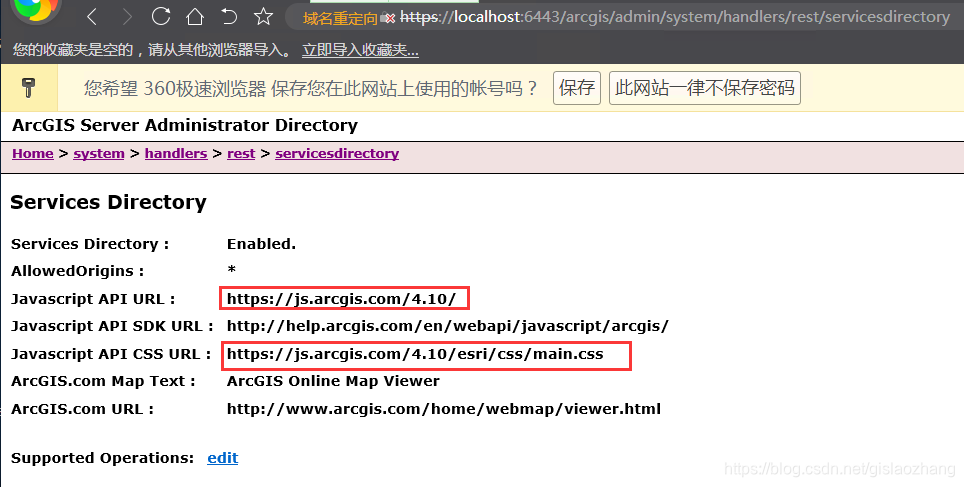Click the 域名重定向 label in address bar
Viewport: 964px width, 487px height.
tap(340, 19)
